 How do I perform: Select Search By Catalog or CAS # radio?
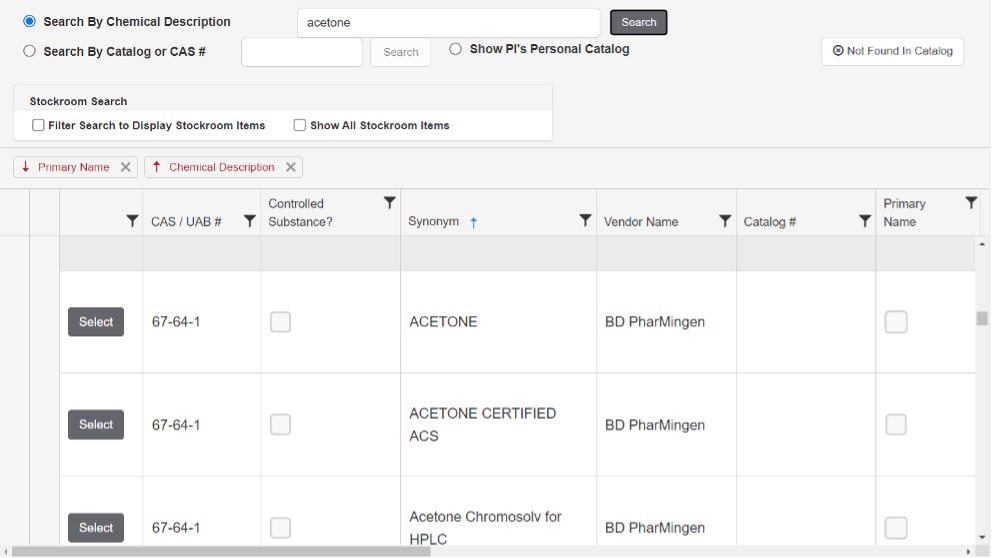(x=29, y=51)
